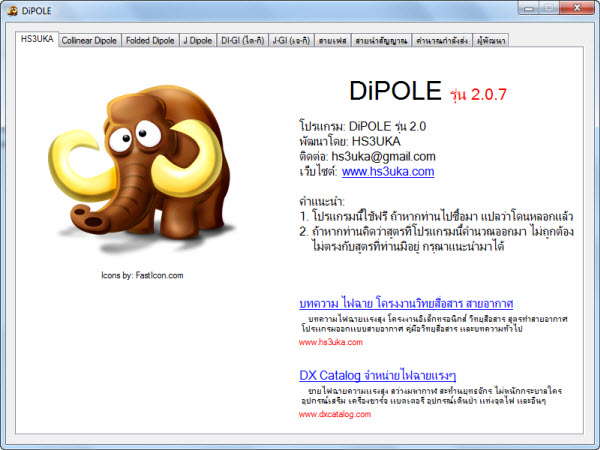Click the red www.dxcatalog.com URL text
Image resolution: width=600 pixels, height=450 pixels.
[x=335, y=414]
